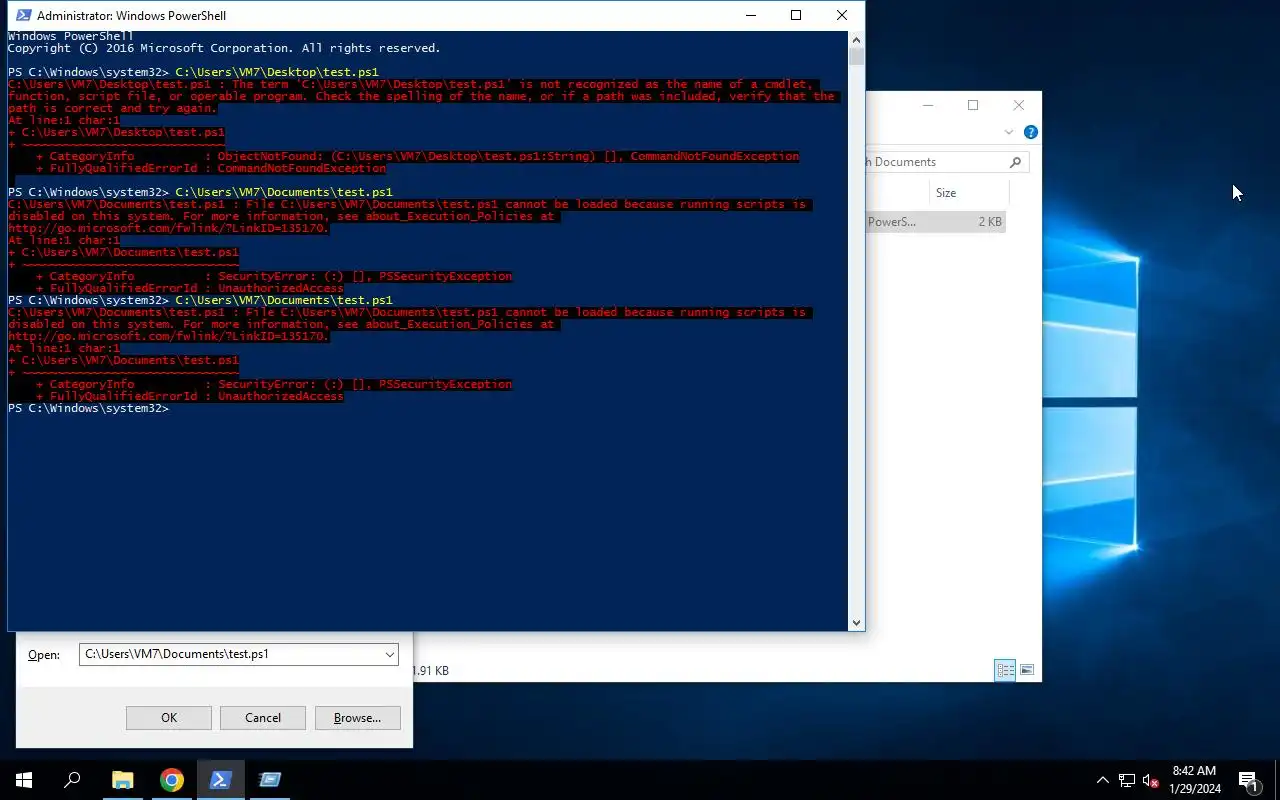Screen dimensions: 1280x800
Task: Close the PowerShell window
Action: [x=842, y=15]
